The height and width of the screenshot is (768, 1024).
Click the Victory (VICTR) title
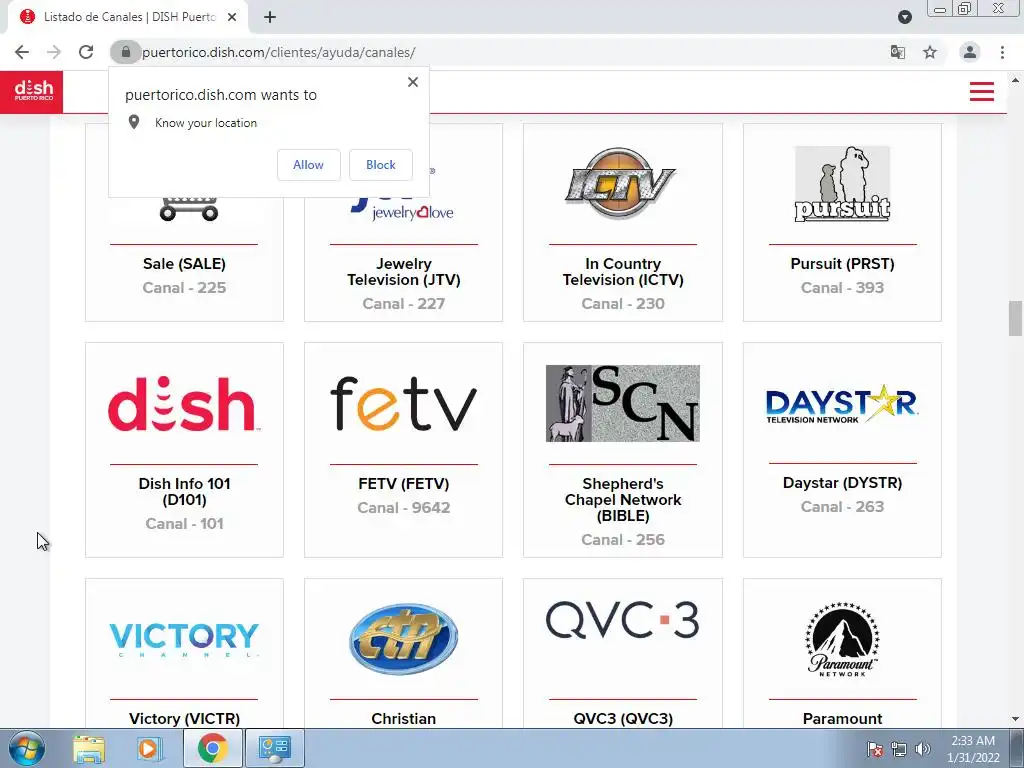[x=184, y=718]
